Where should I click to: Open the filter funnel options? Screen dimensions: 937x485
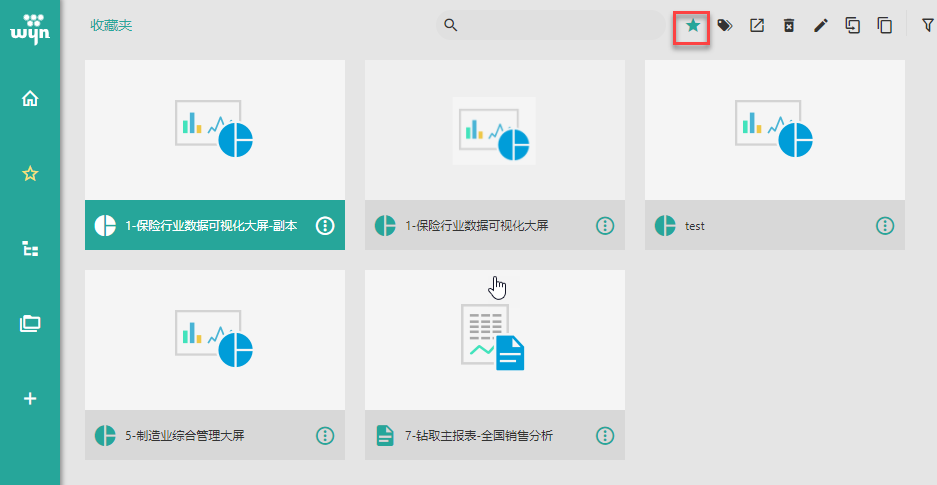(x=927, y=26)
